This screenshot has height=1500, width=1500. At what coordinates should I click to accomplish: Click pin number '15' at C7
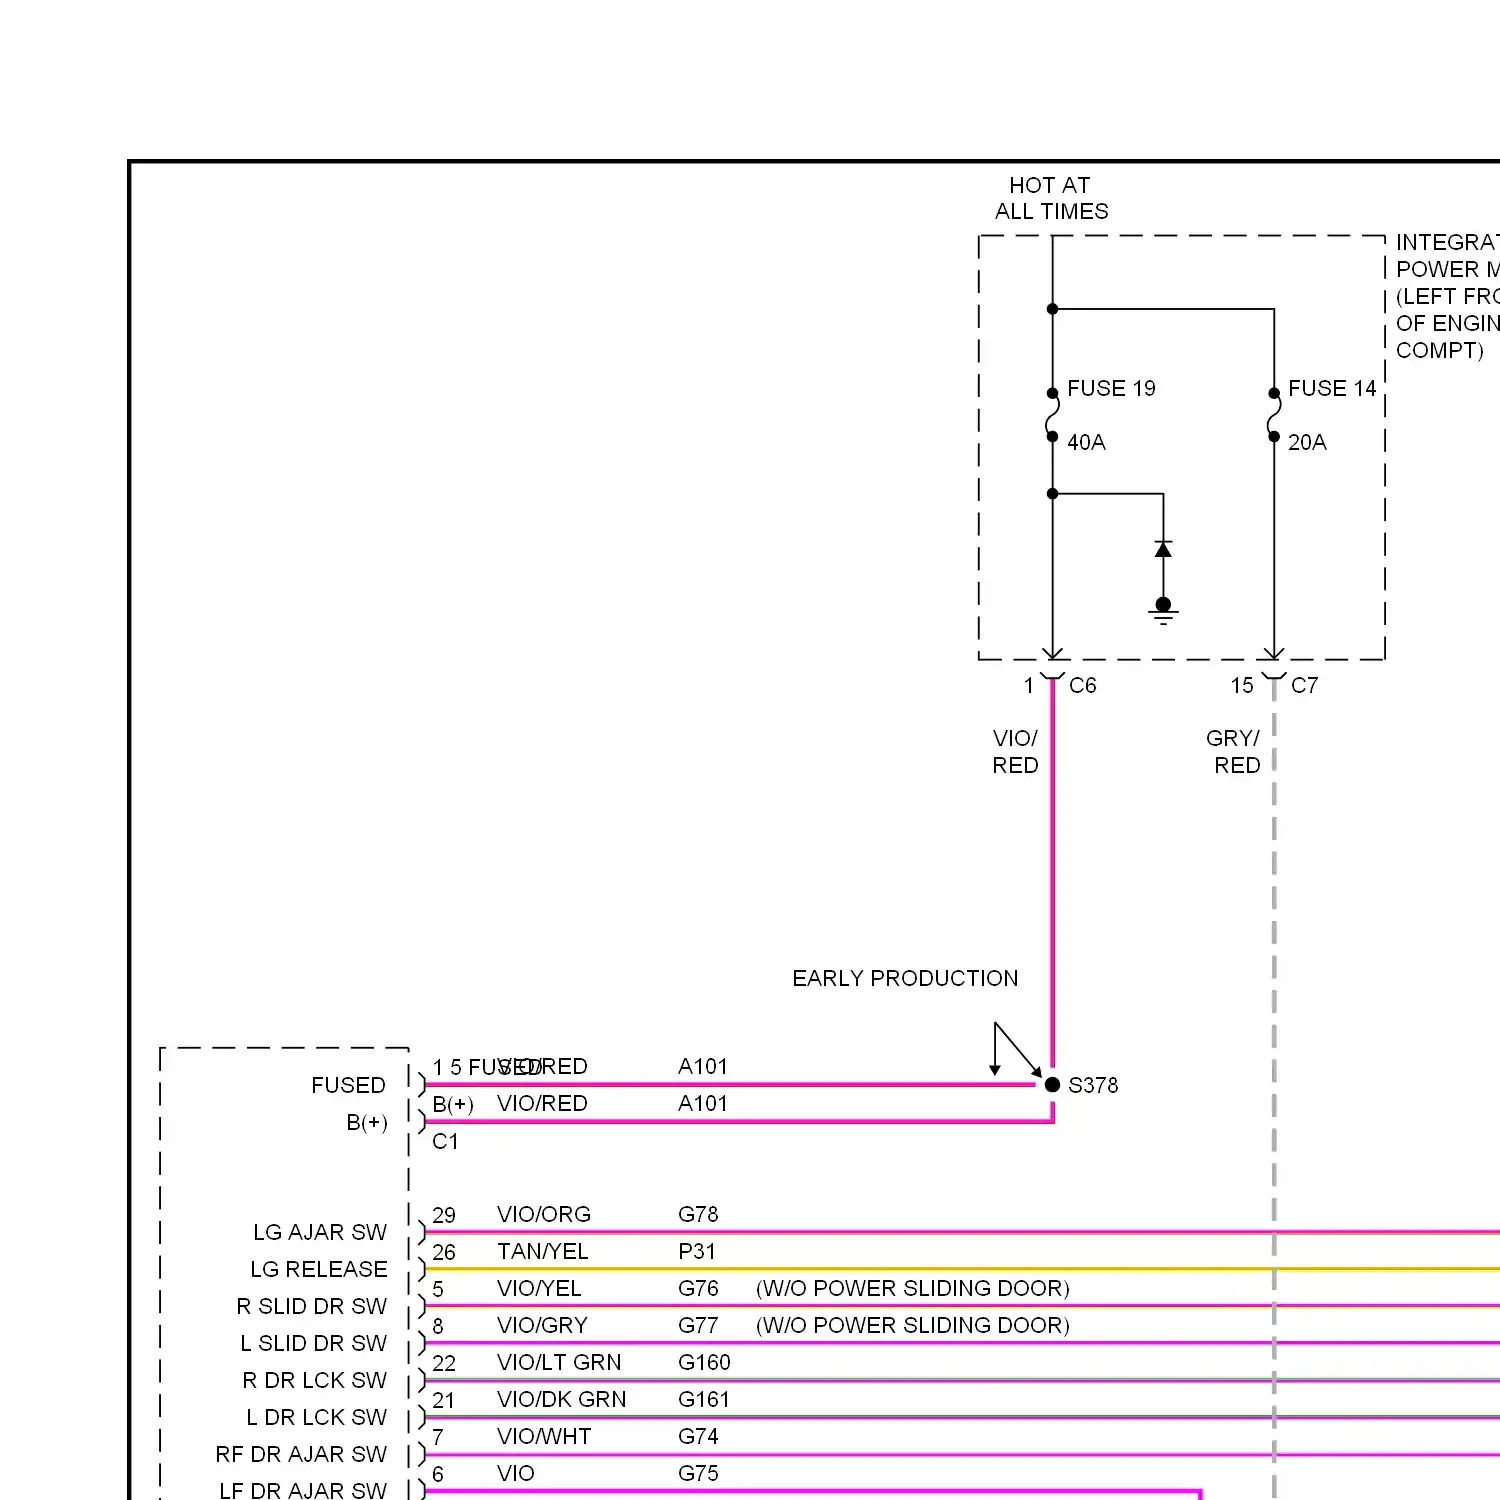pos(1242,685)
